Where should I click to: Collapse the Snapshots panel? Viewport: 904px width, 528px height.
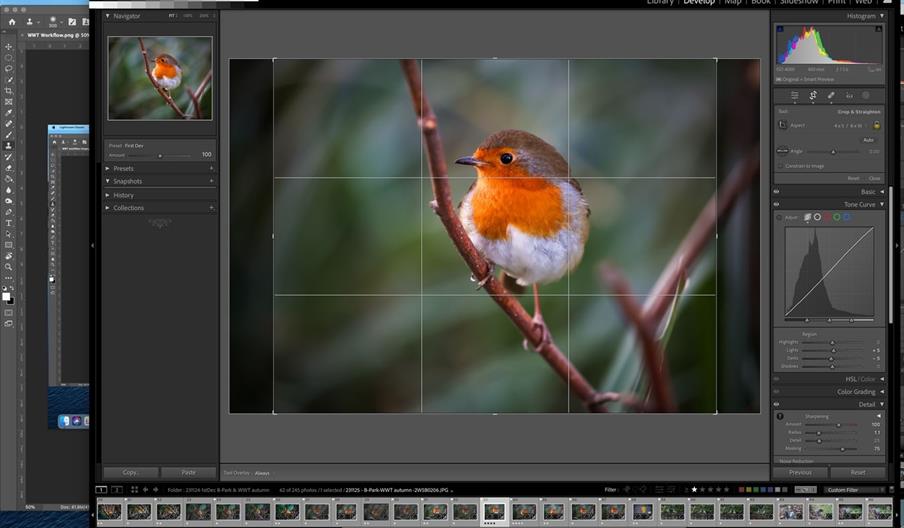click(x=108, y=181)
